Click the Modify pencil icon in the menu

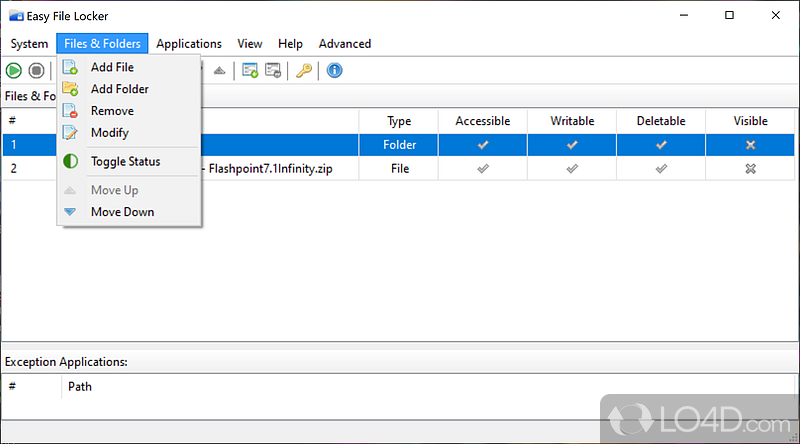click(x=70, y=133)
